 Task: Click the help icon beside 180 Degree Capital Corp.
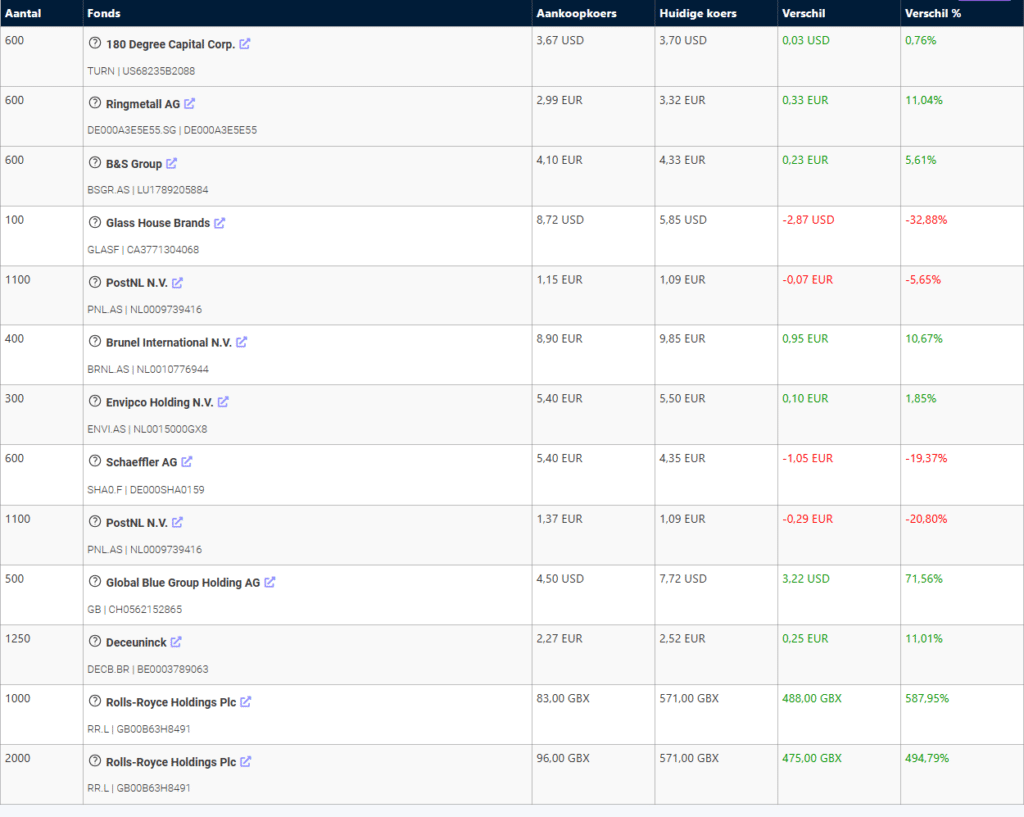click(95, 44)
